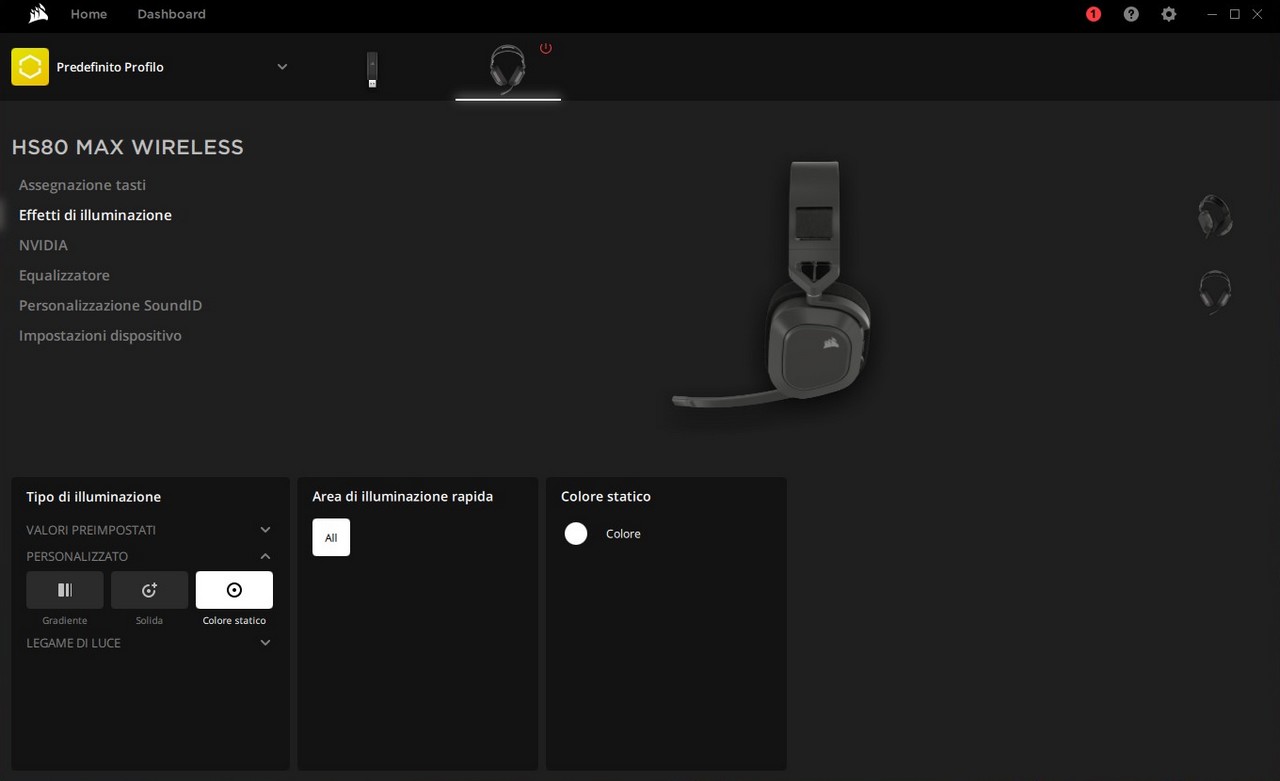This screenshot has height=781, width=1280.
Task: Click the yellow profile hexagon icon
Action: [30, 67]
